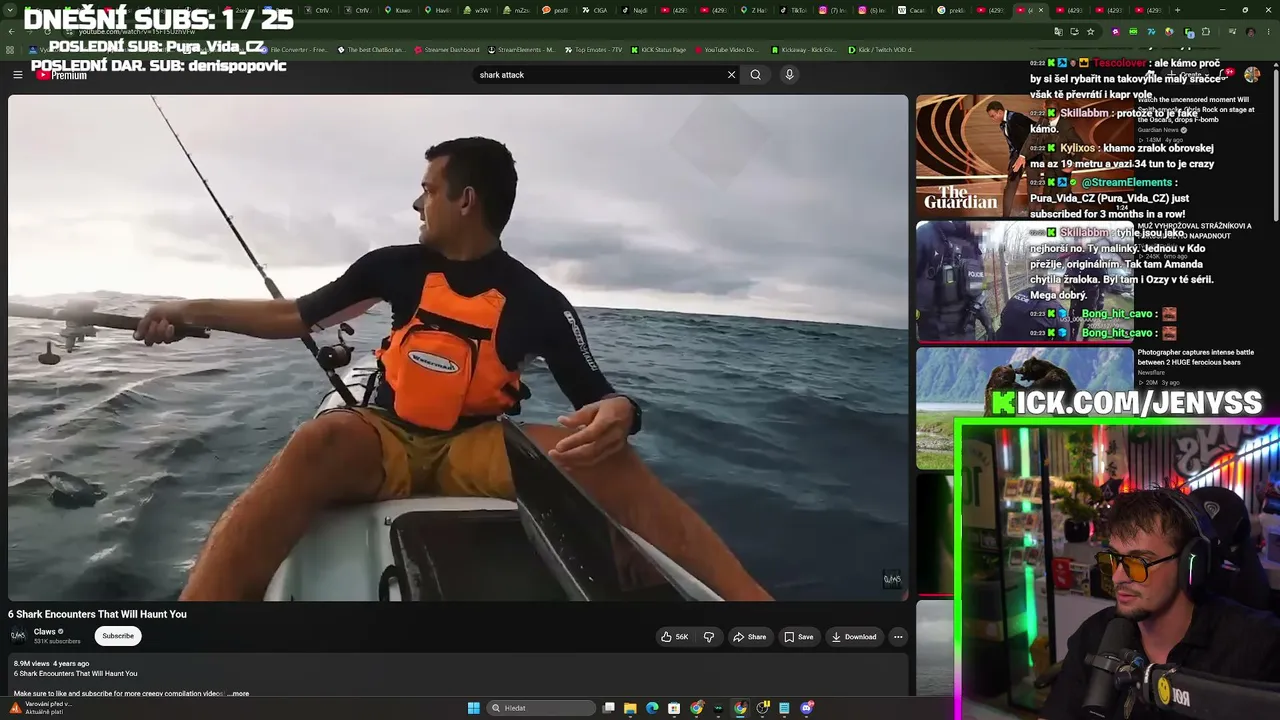Viewport: 1280px width, 720px height.
Task: Expand the video description with '...more'
Action: tap(238, 693)
